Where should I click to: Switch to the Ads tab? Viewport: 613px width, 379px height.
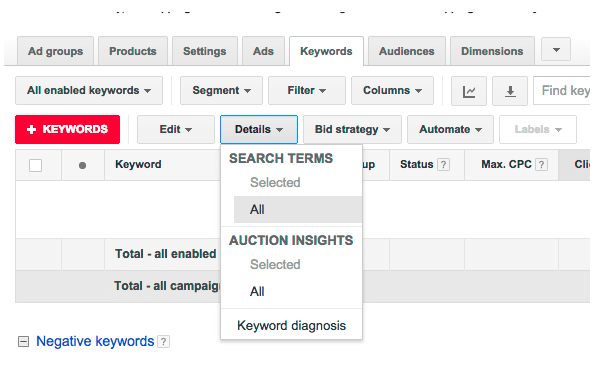(263, 51)
